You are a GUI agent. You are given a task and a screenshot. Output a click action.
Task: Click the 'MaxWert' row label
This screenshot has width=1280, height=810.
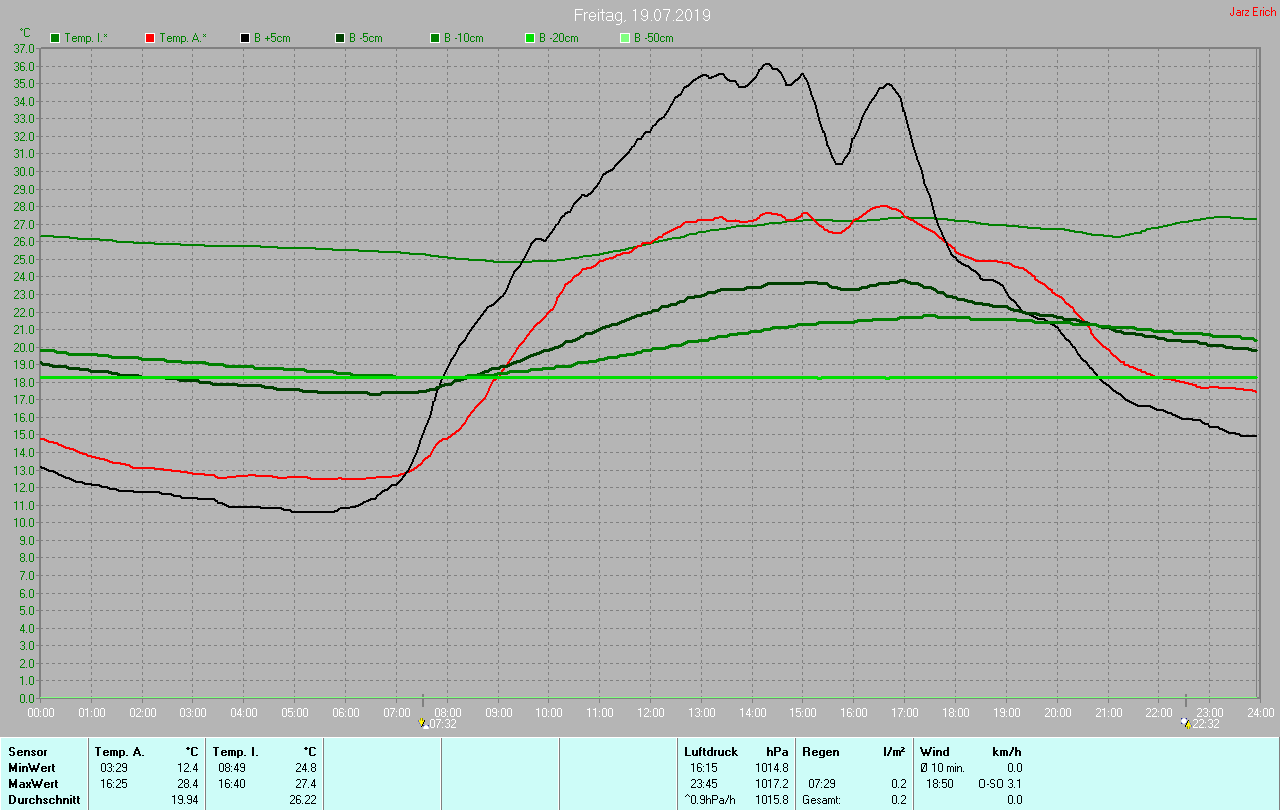pos(33,784)
